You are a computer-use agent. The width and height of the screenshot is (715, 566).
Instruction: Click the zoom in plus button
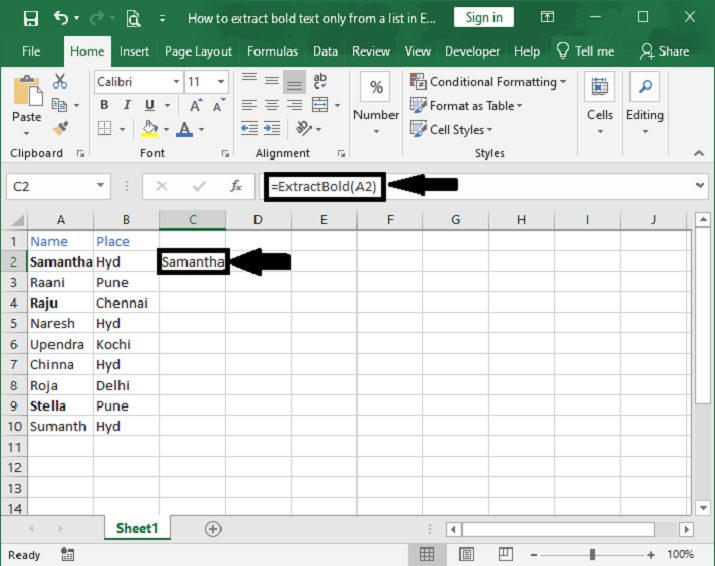click(651, 555)
